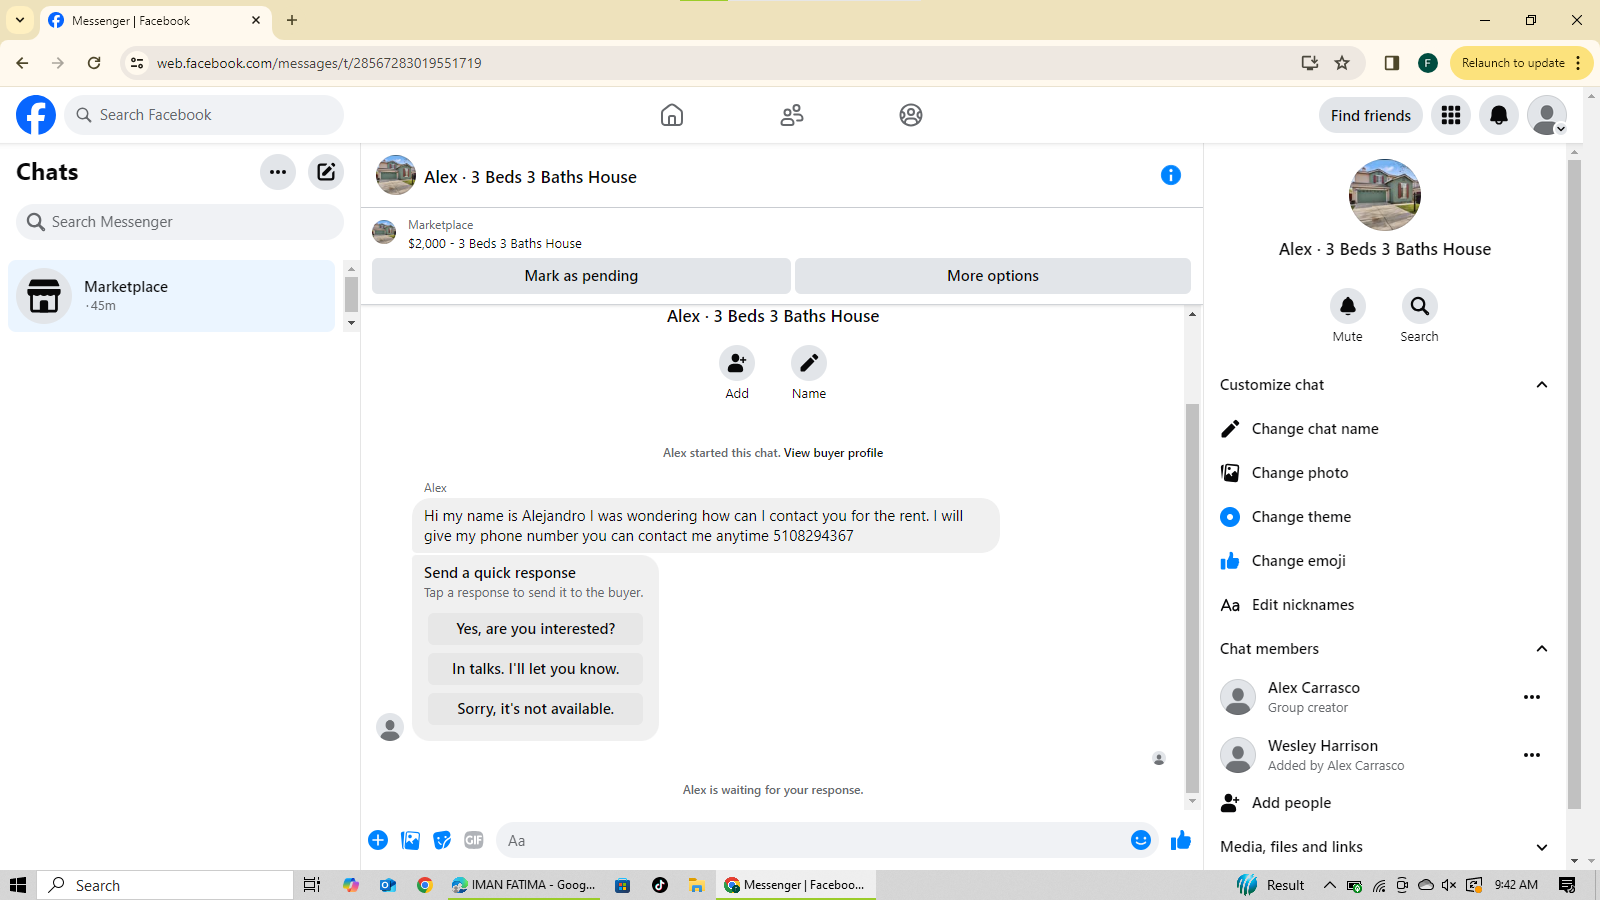Click Relaunch to update button
Viewport: 1600px width, 900px height.
(1513, 63)
